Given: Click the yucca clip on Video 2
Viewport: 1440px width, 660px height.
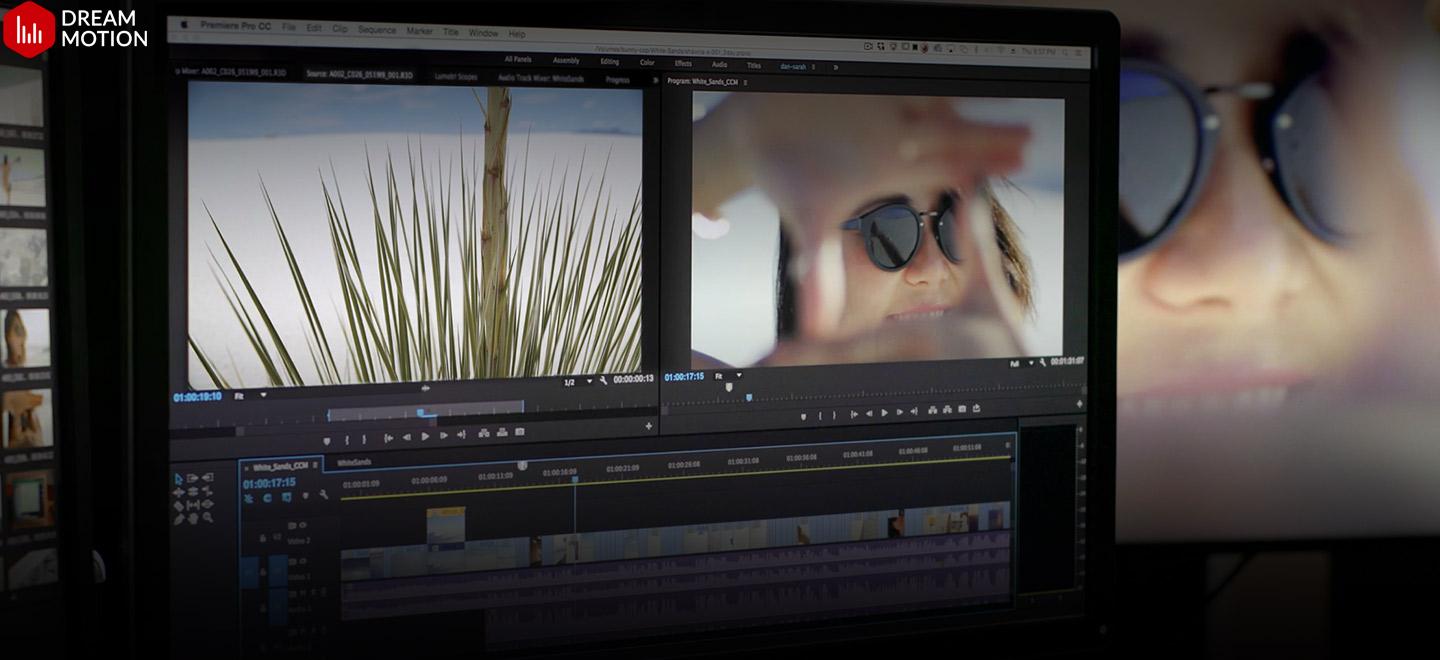Looking at the screenshot, I should [x=446, y=526].
